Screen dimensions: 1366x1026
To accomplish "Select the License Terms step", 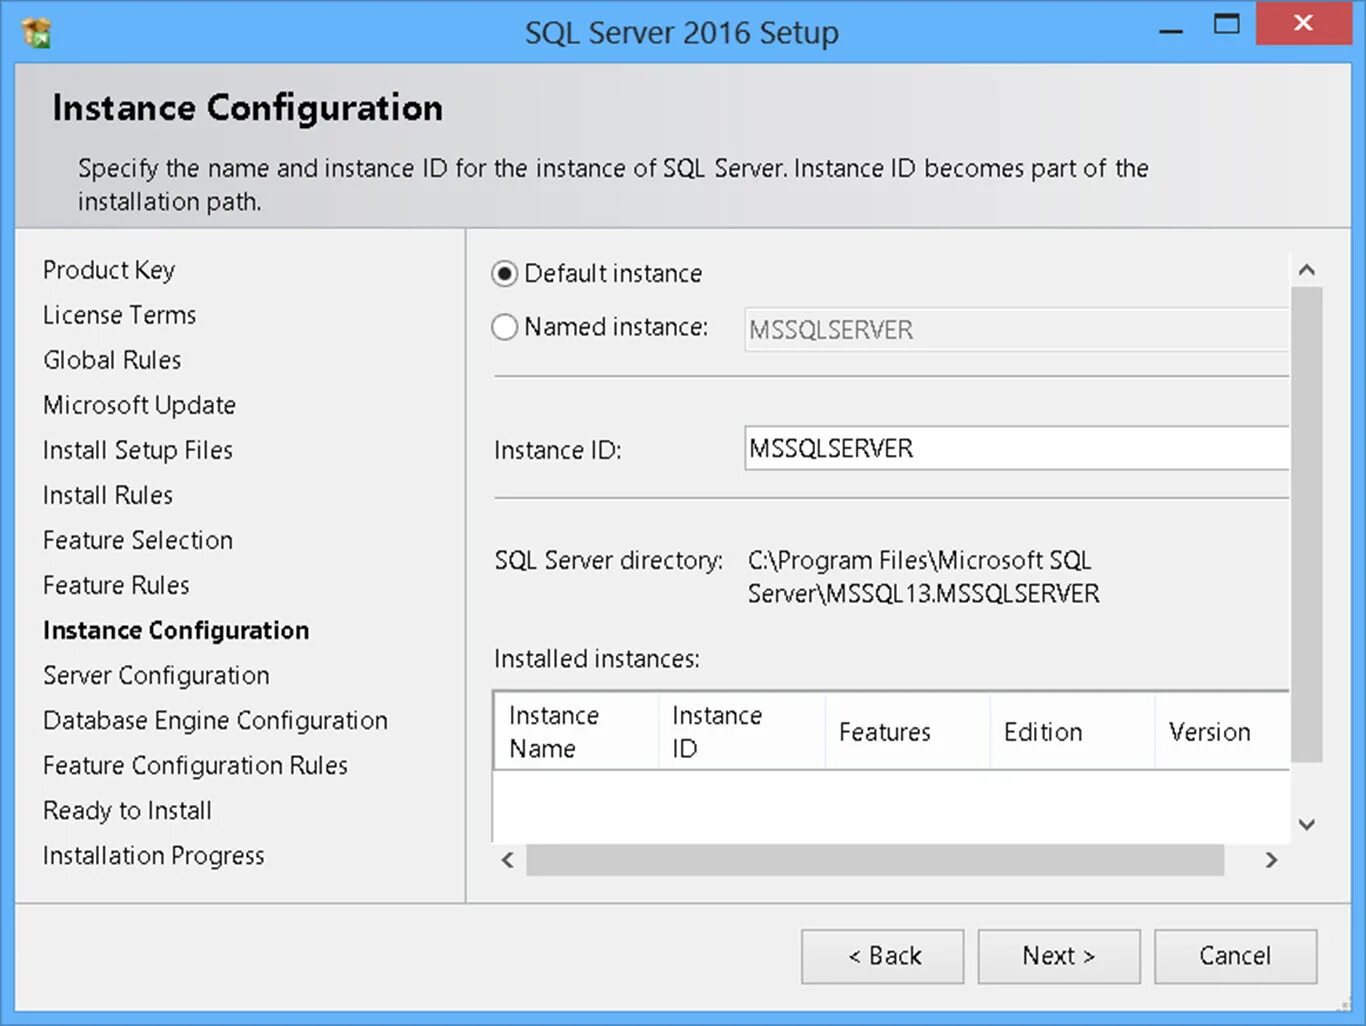I will coord(119,315).
